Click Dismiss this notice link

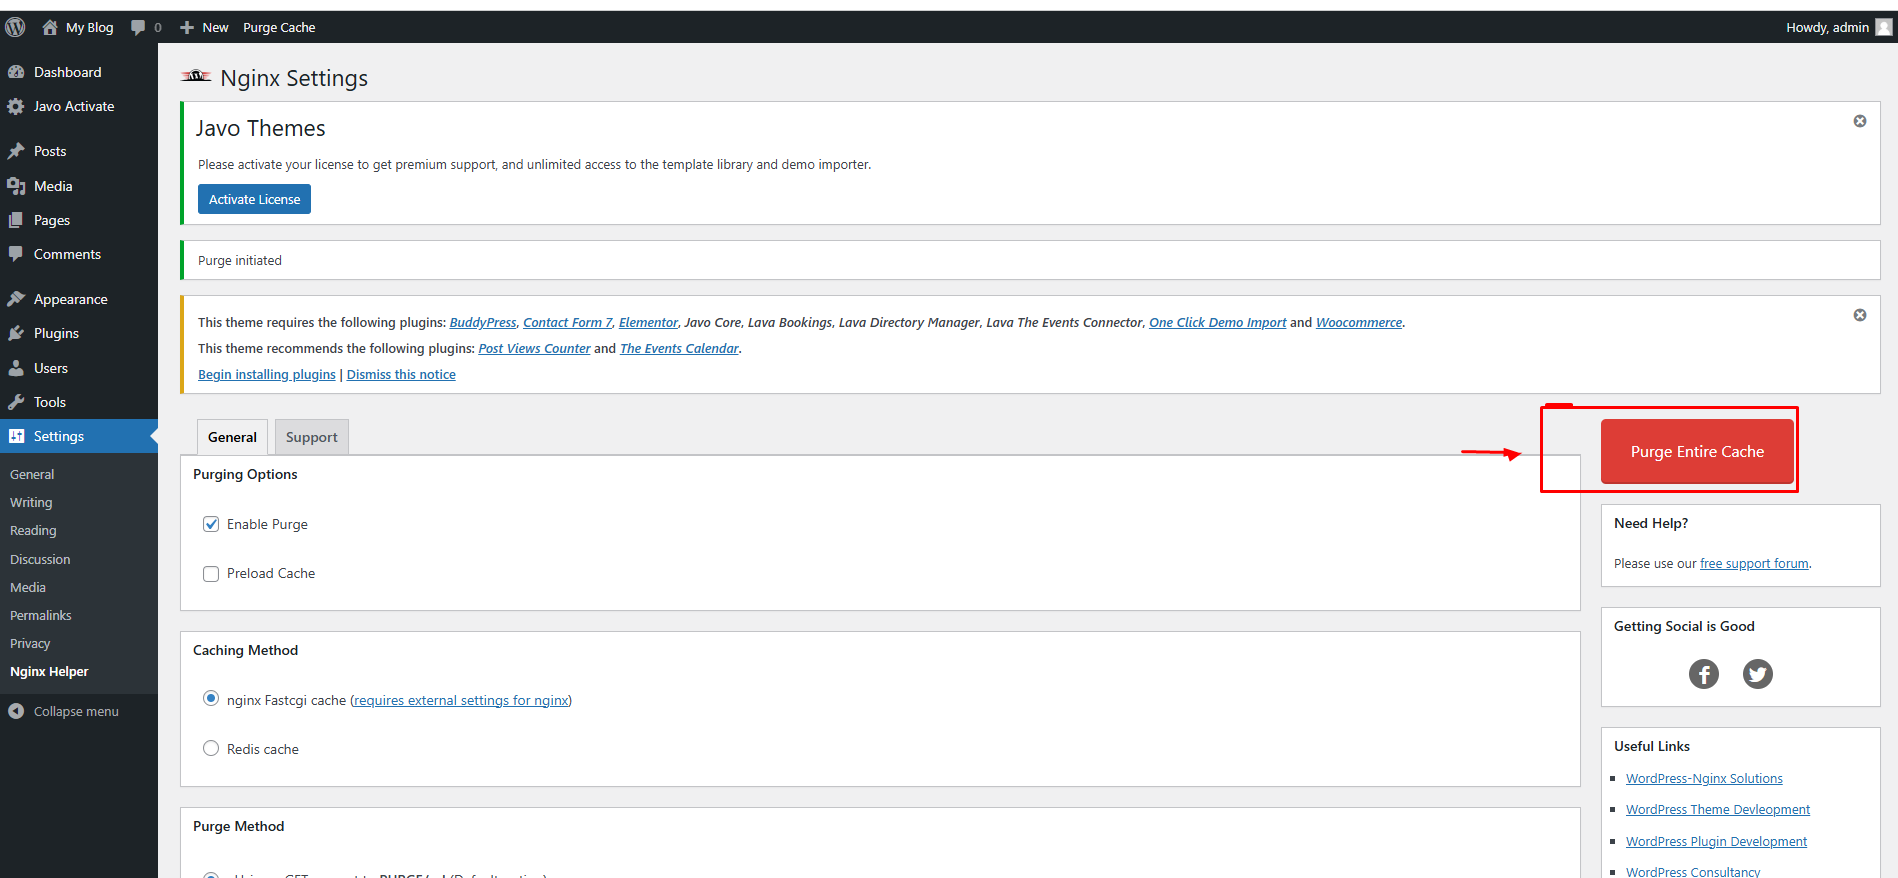(401, 374)
